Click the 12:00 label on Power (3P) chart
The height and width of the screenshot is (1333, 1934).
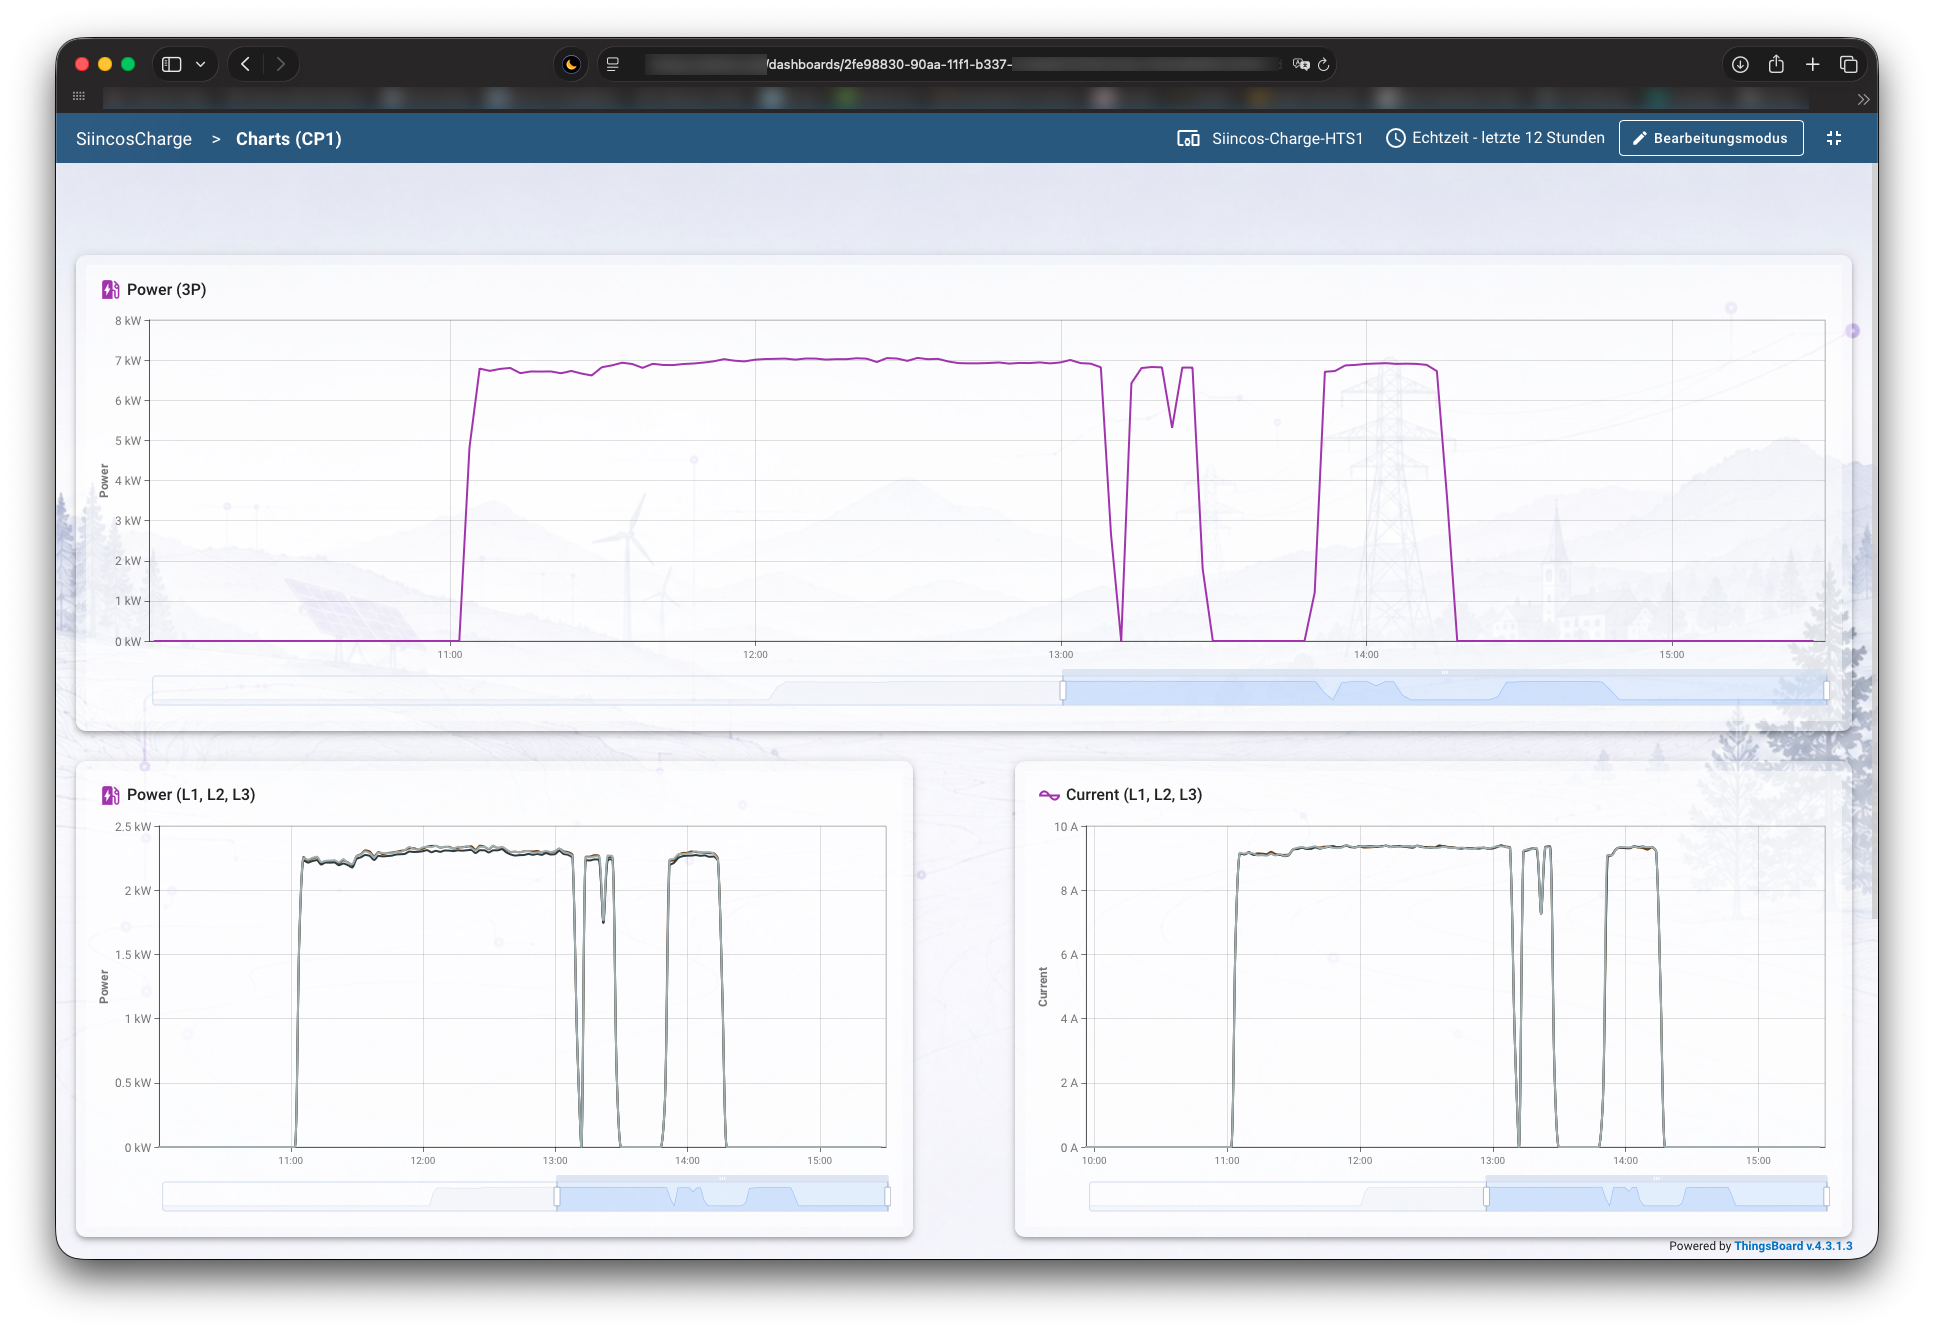(755, 655)
